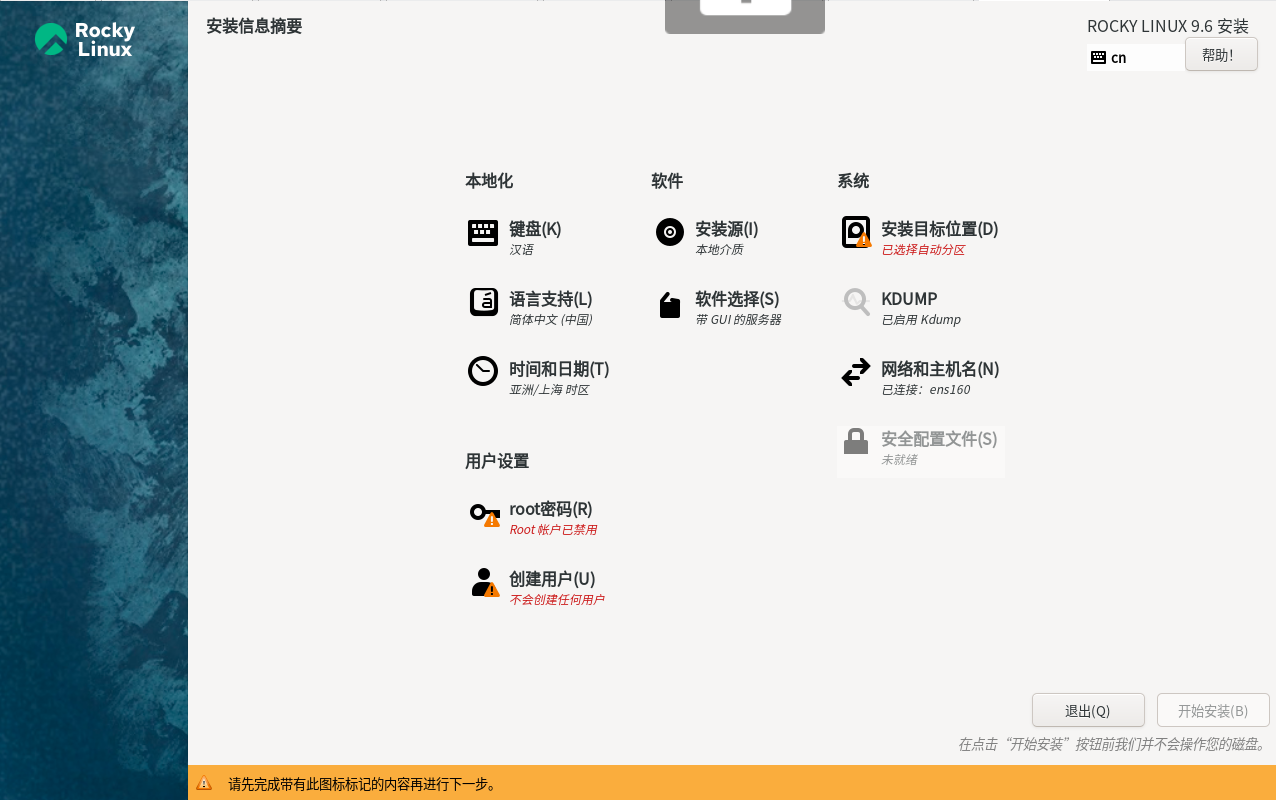Open 网络和主机名(N) settings label

click(x=940, y=369)
